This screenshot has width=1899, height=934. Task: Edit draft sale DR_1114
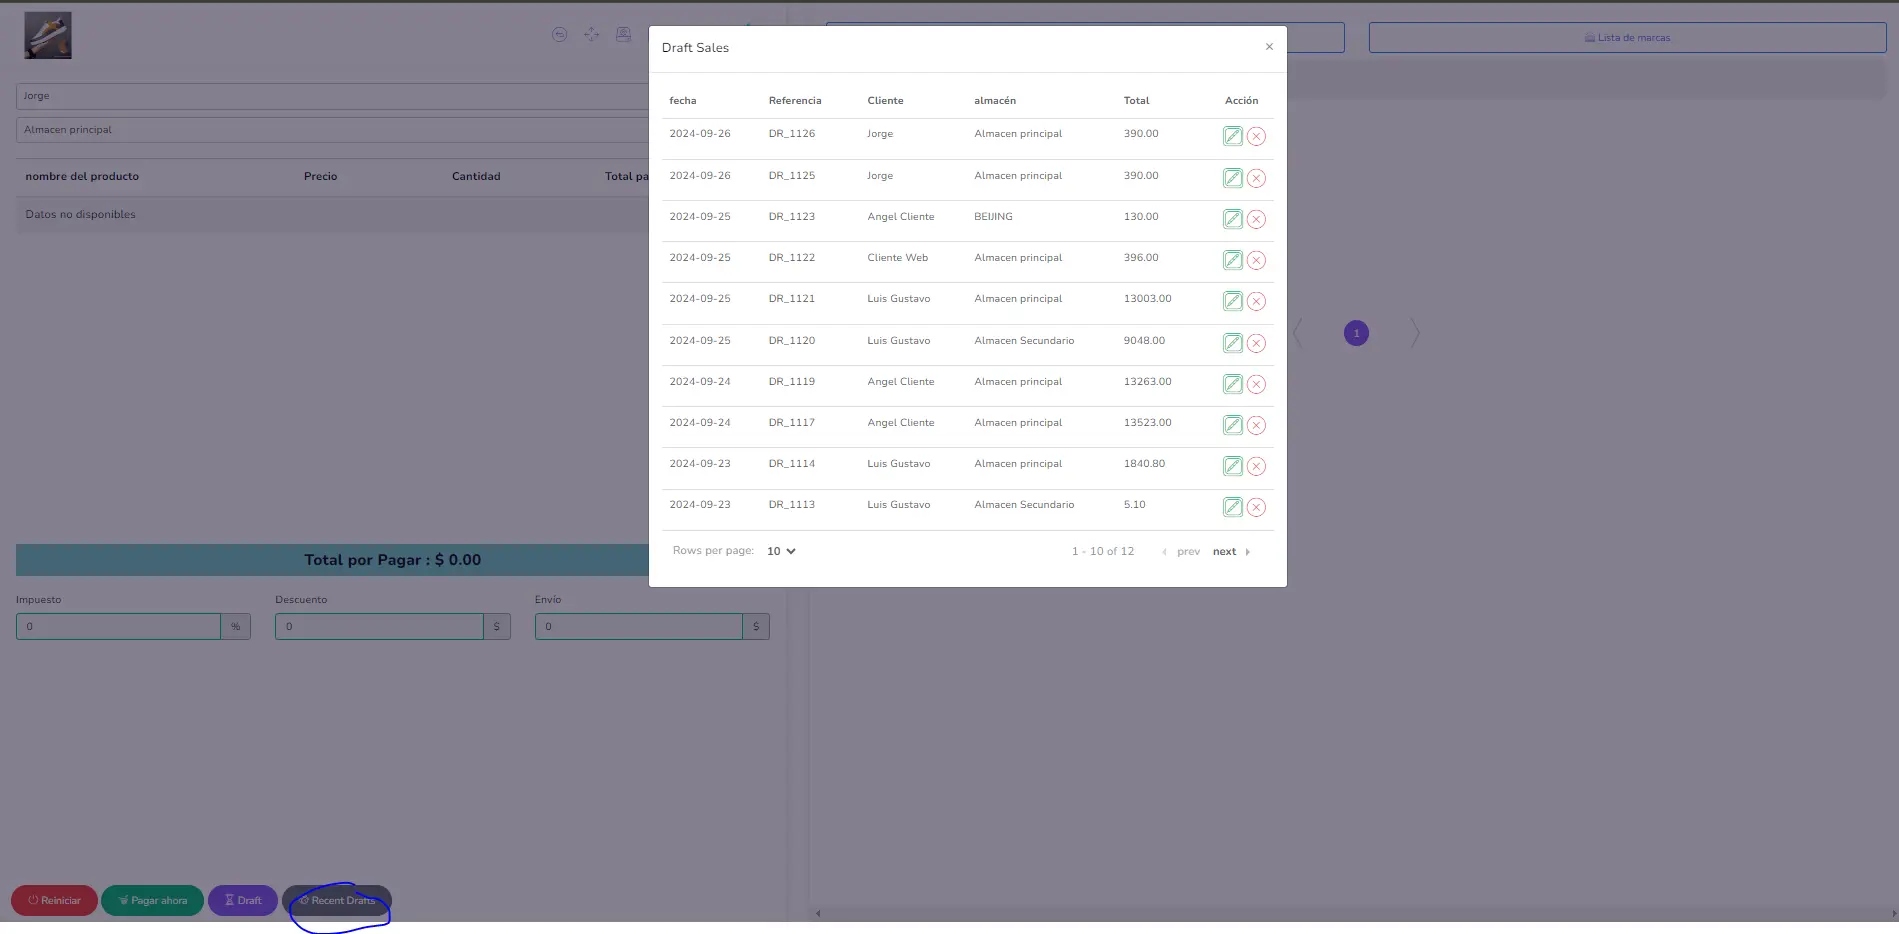[1232, 466]
